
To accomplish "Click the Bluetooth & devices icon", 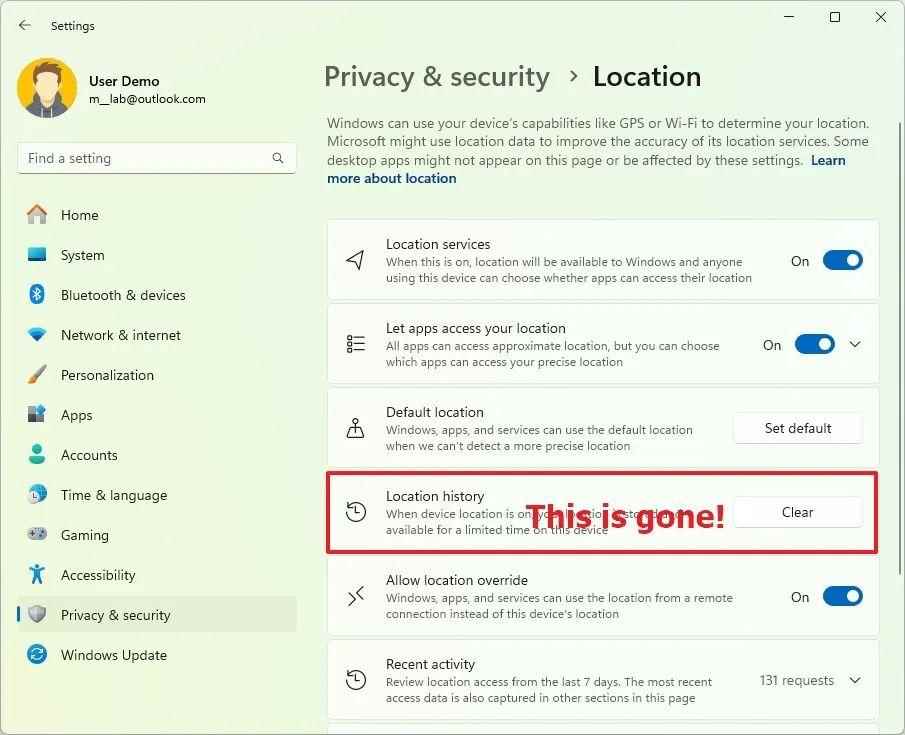I will pos(37,295).
